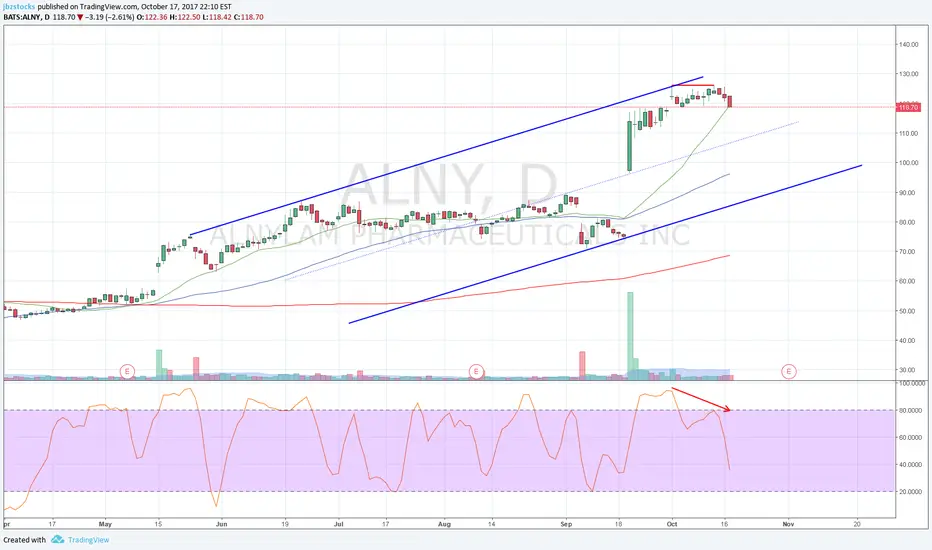Click the H:122.50 high value
This screenshot has height=550, width=932.
(185, 17)
